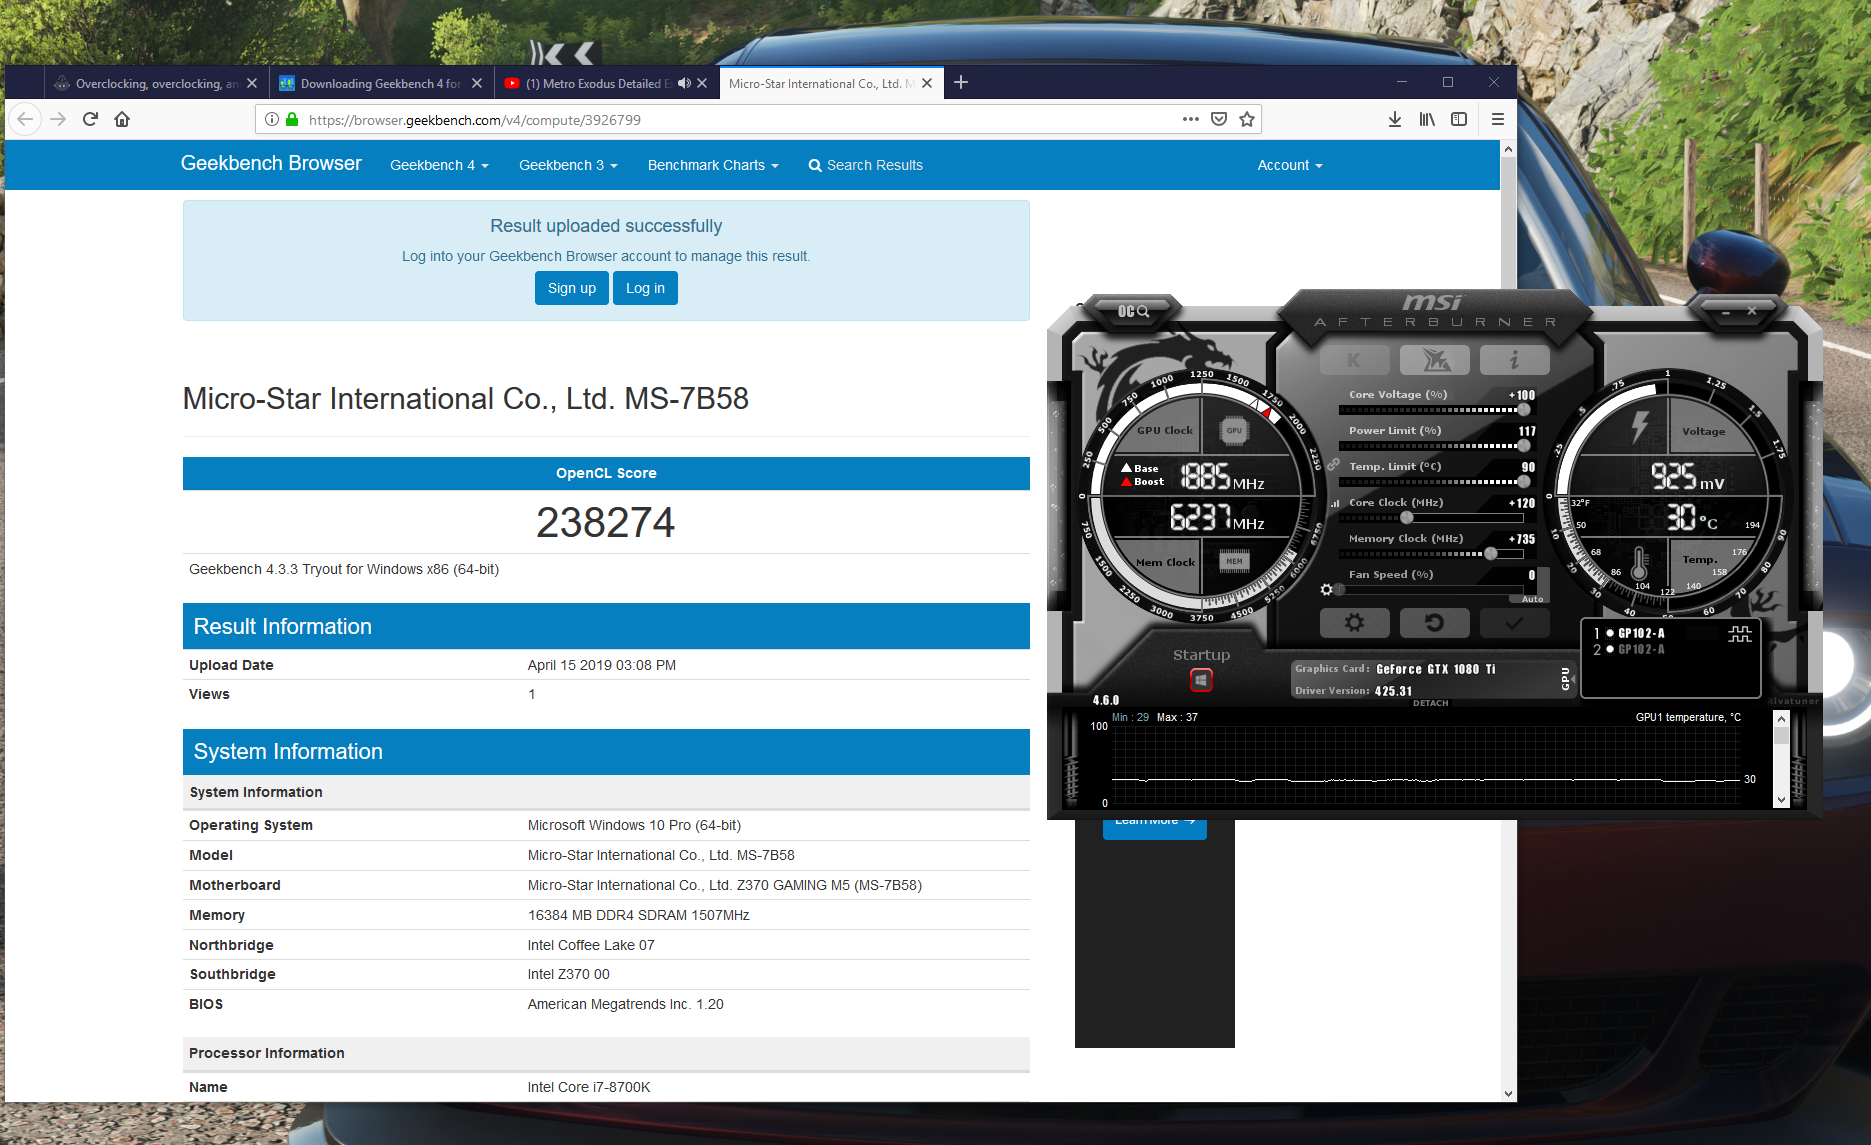The height and width of the screenshot is (1145, 1871).
Task: Reload the Geekbench page
Action: [90, 119]
